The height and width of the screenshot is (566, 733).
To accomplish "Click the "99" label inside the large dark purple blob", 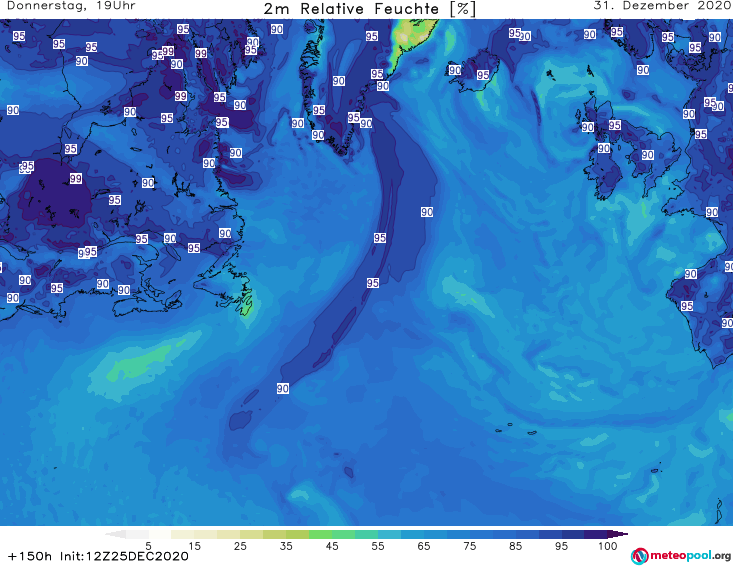I will pos(76,179).
